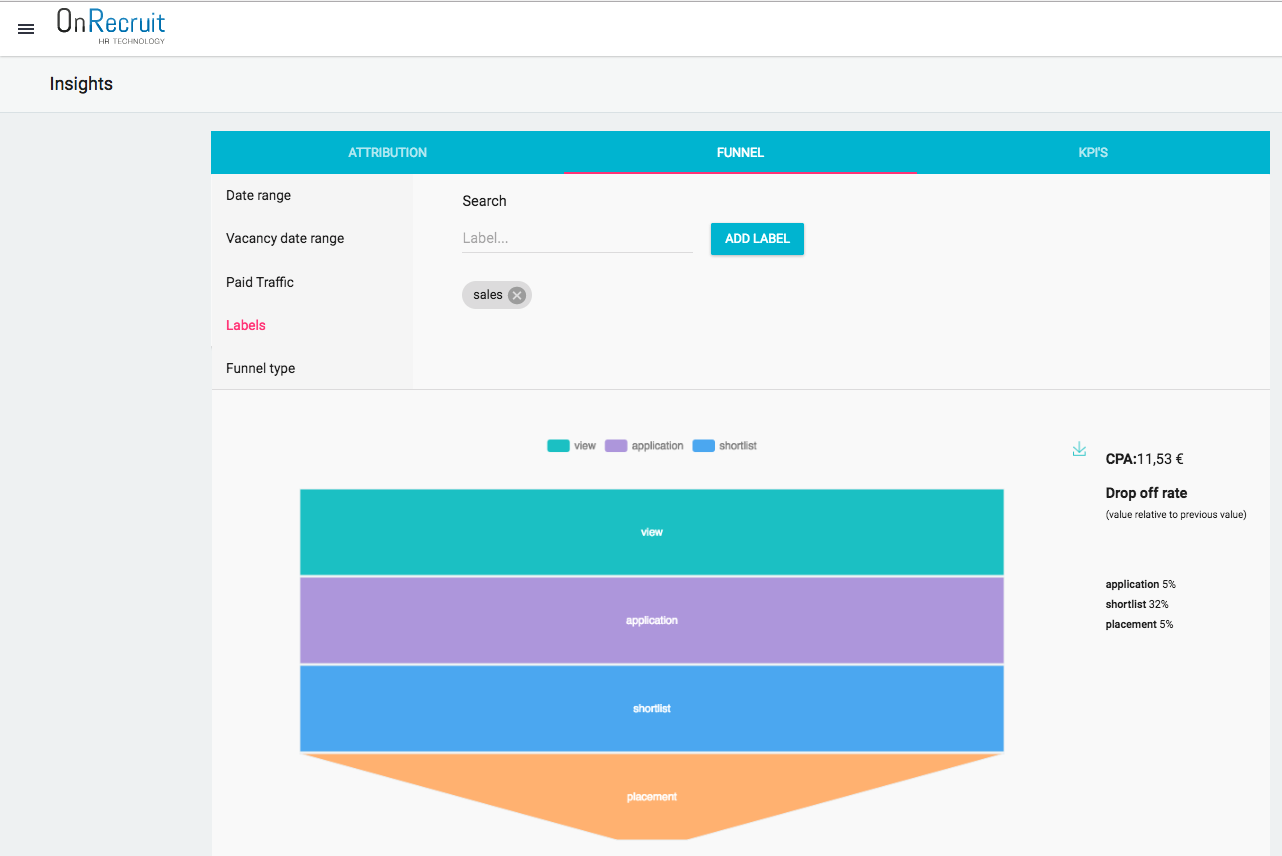Remove the sales label chip

coord(516,295)
